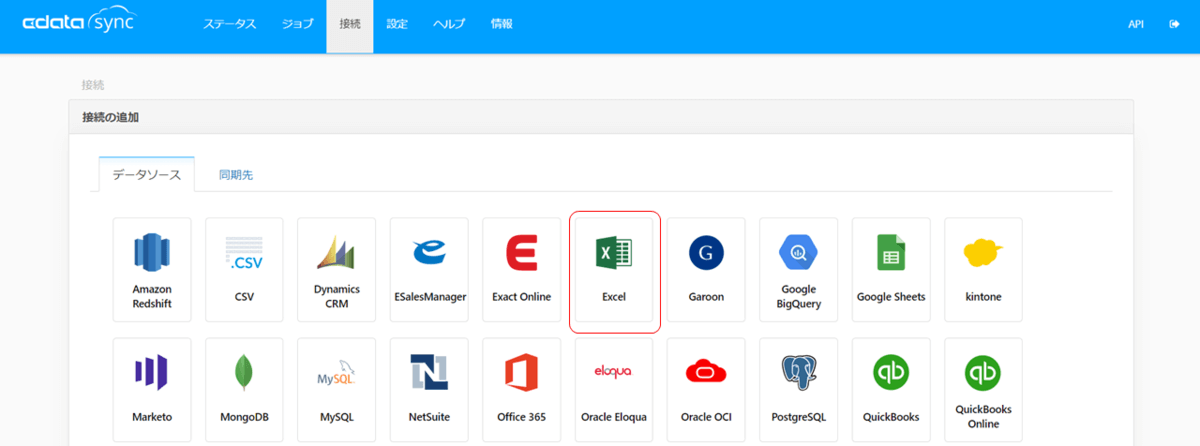Select the Excel connector tile

(x=614, y=270)
